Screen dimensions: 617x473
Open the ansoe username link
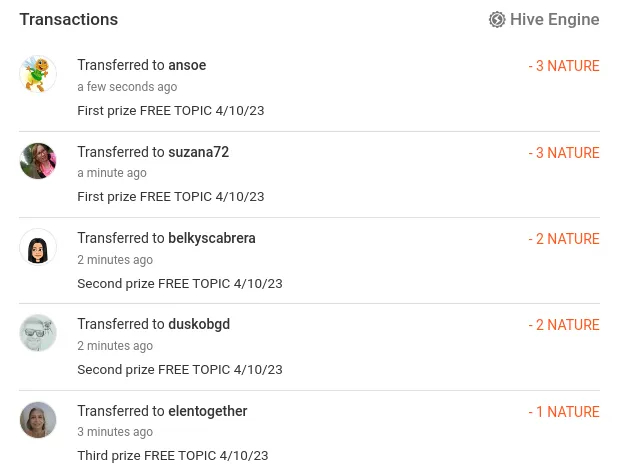[187, 65]
